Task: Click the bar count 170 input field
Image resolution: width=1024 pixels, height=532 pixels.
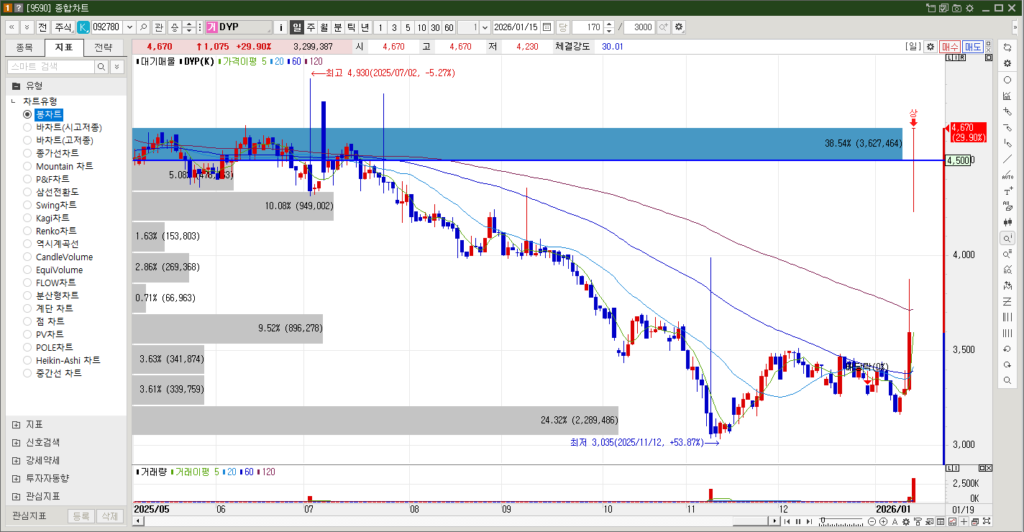Action: click(588, 27)
